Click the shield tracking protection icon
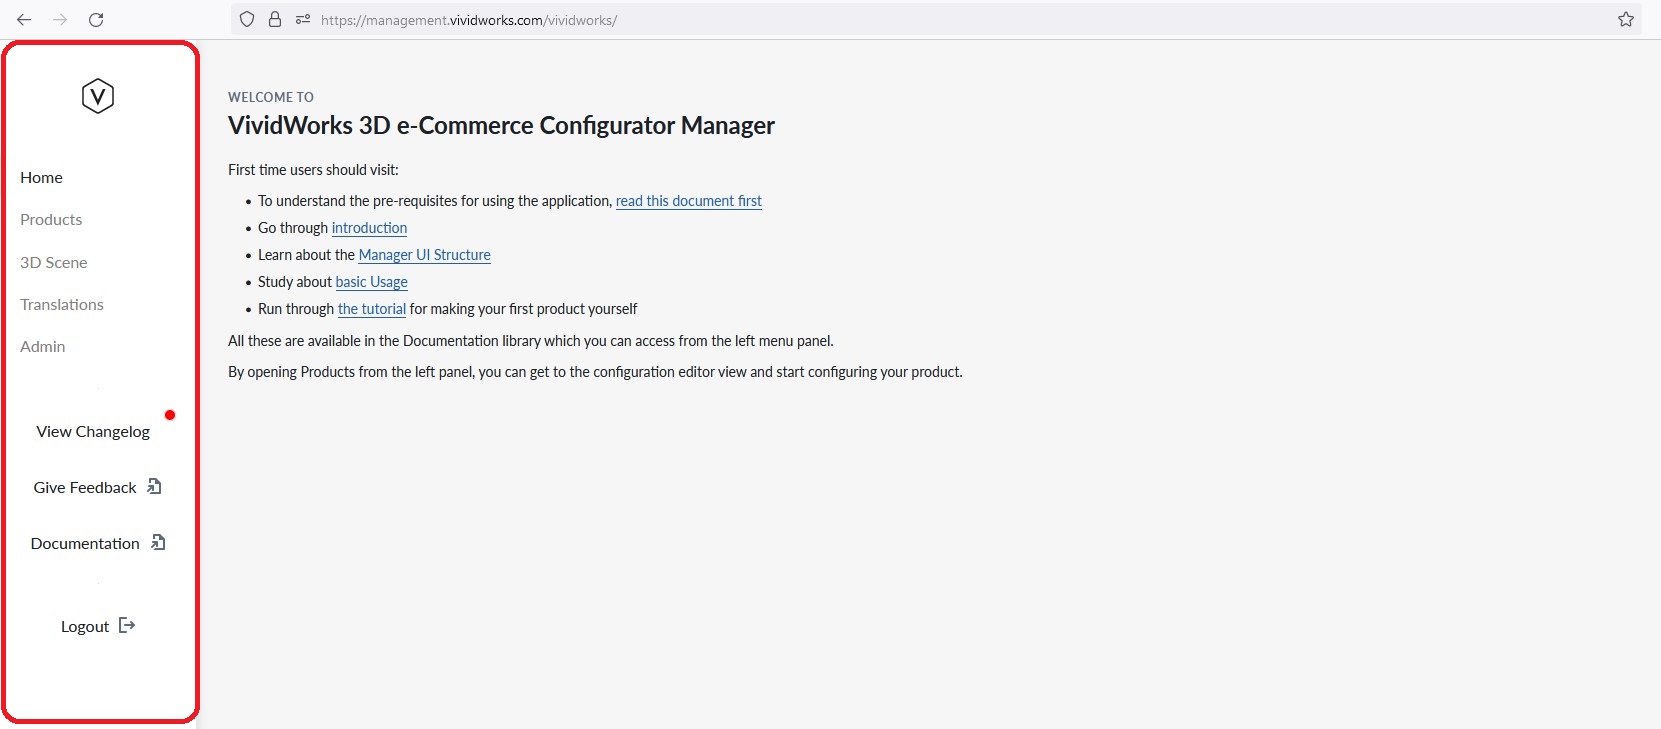The image size is (1661, 729). click(x=247, y=19)
